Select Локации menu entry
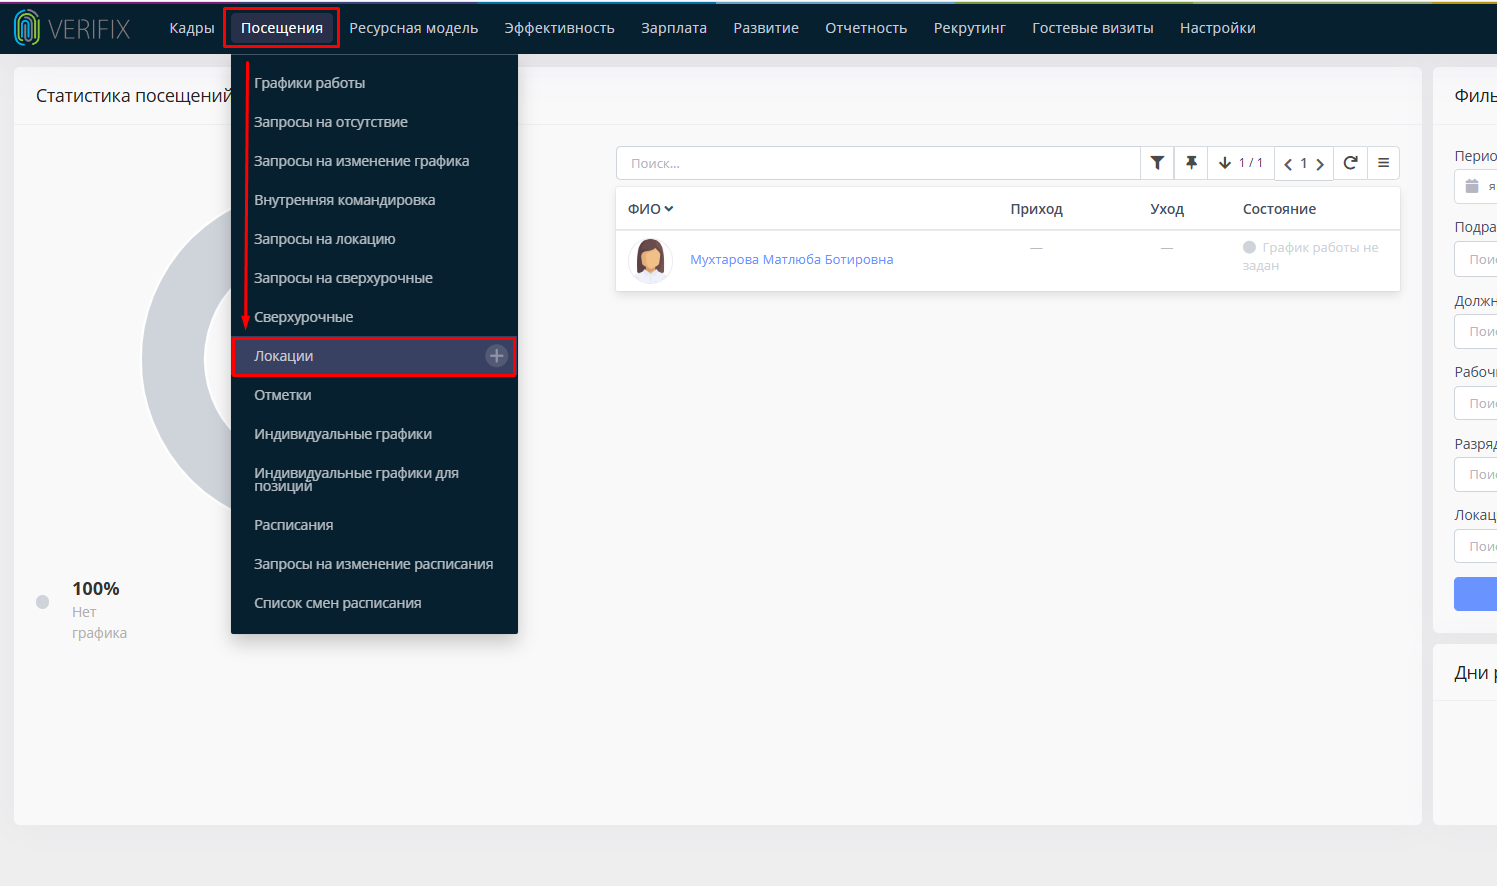Viewport: 1497px width, 886px height. tap(374, 356)
